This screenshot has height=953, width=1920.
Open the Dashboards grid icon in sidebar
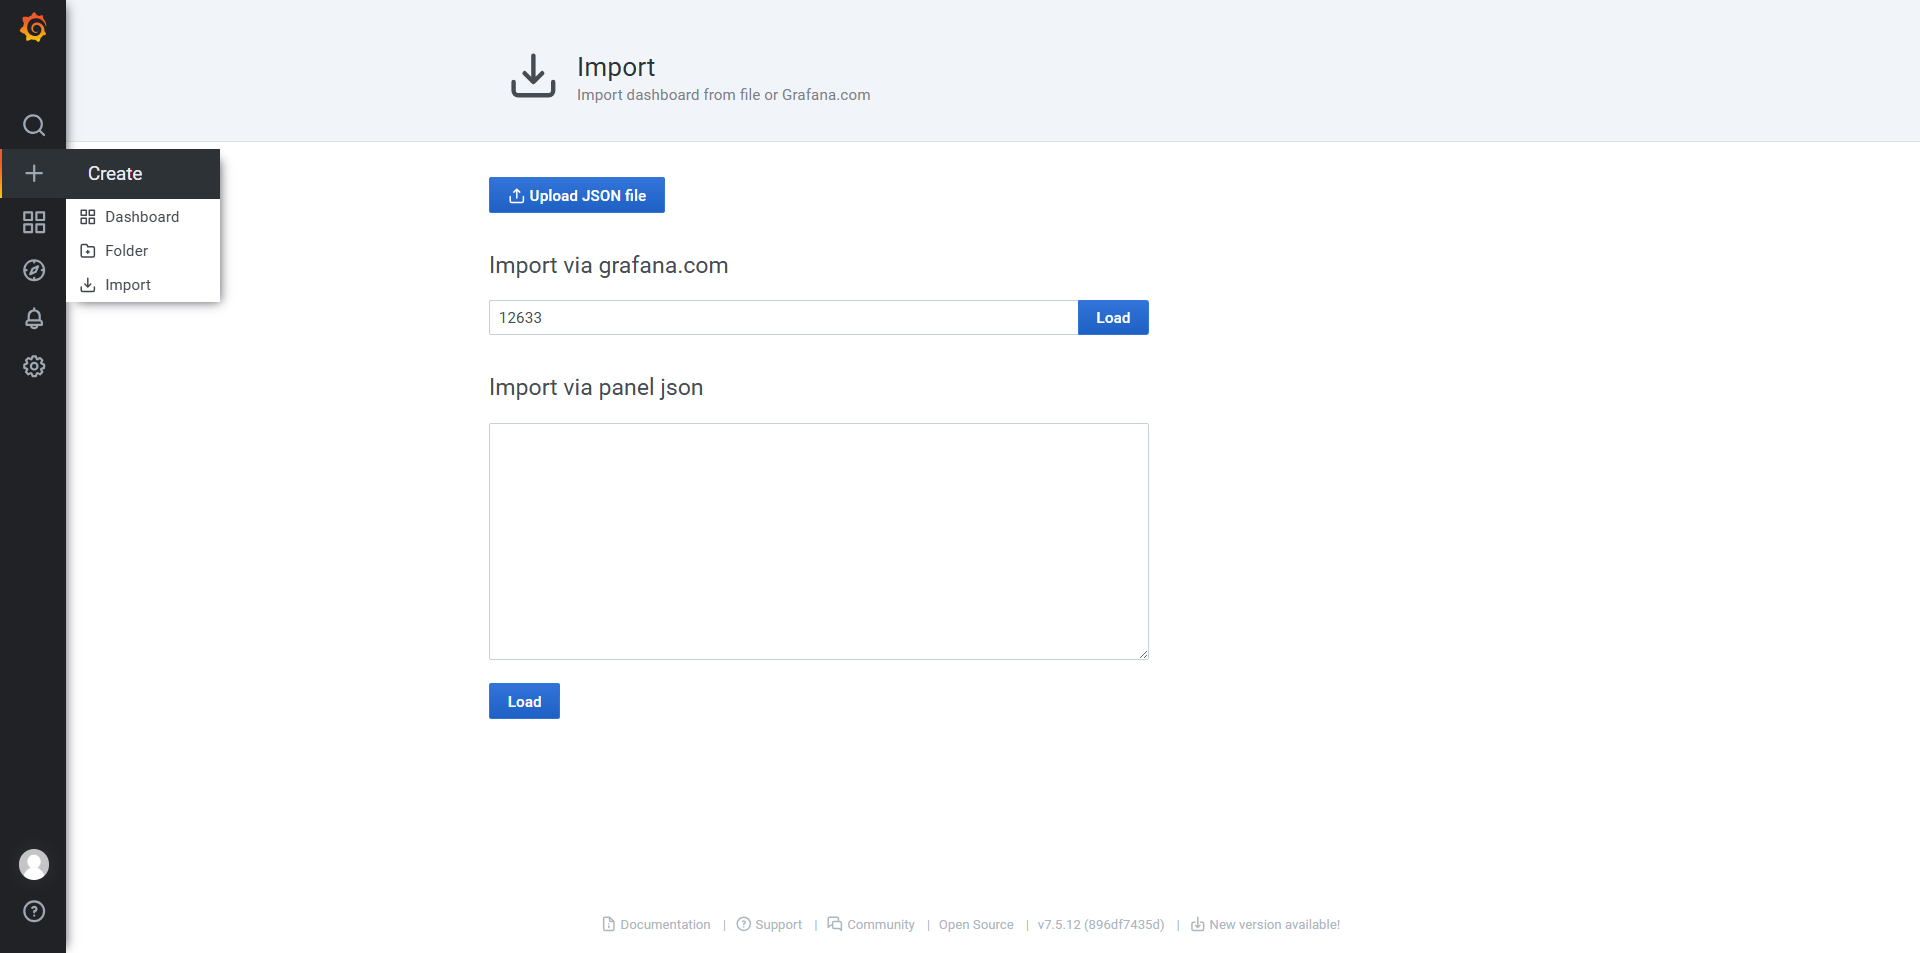[x=34, y=222]
